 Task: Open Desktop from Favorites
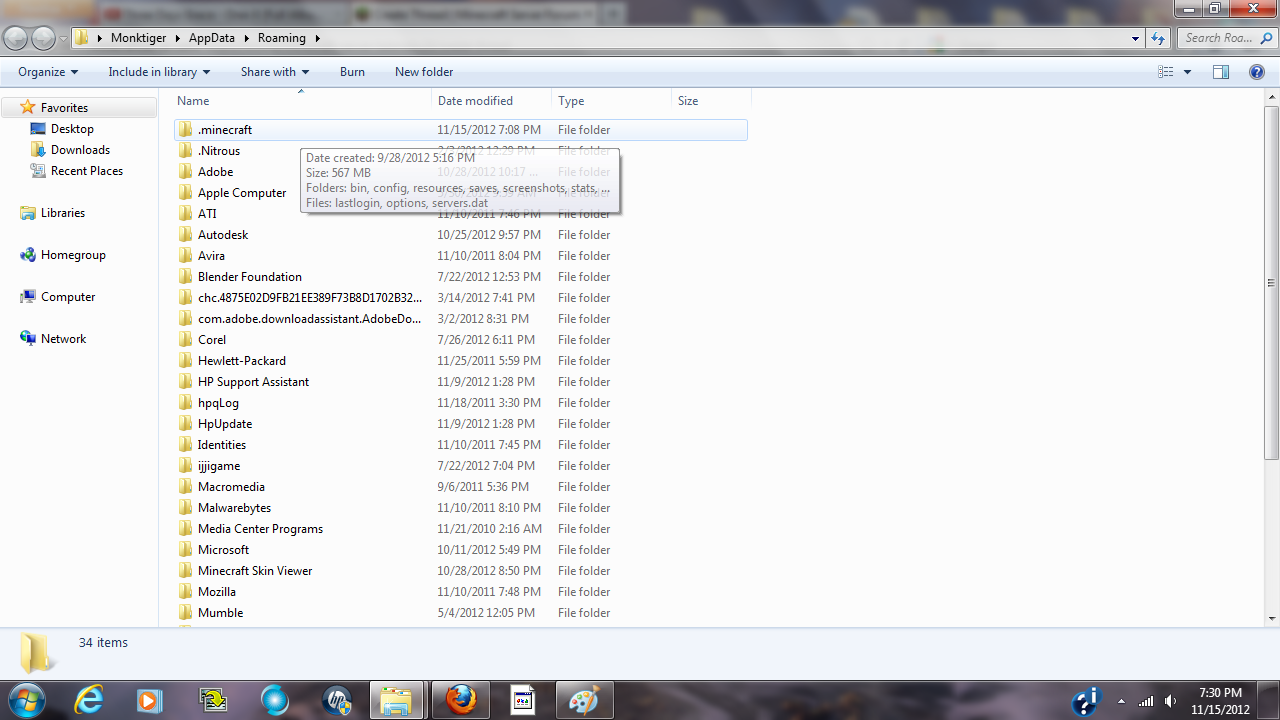[72, 129]
